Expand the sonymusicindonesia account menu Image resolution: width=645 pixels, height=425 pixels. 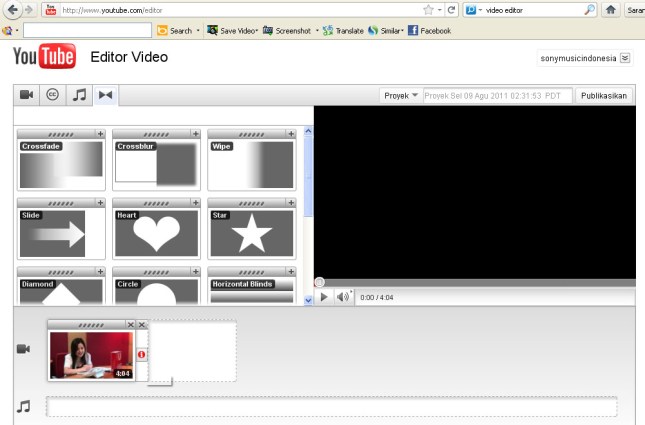pos(625,58)
